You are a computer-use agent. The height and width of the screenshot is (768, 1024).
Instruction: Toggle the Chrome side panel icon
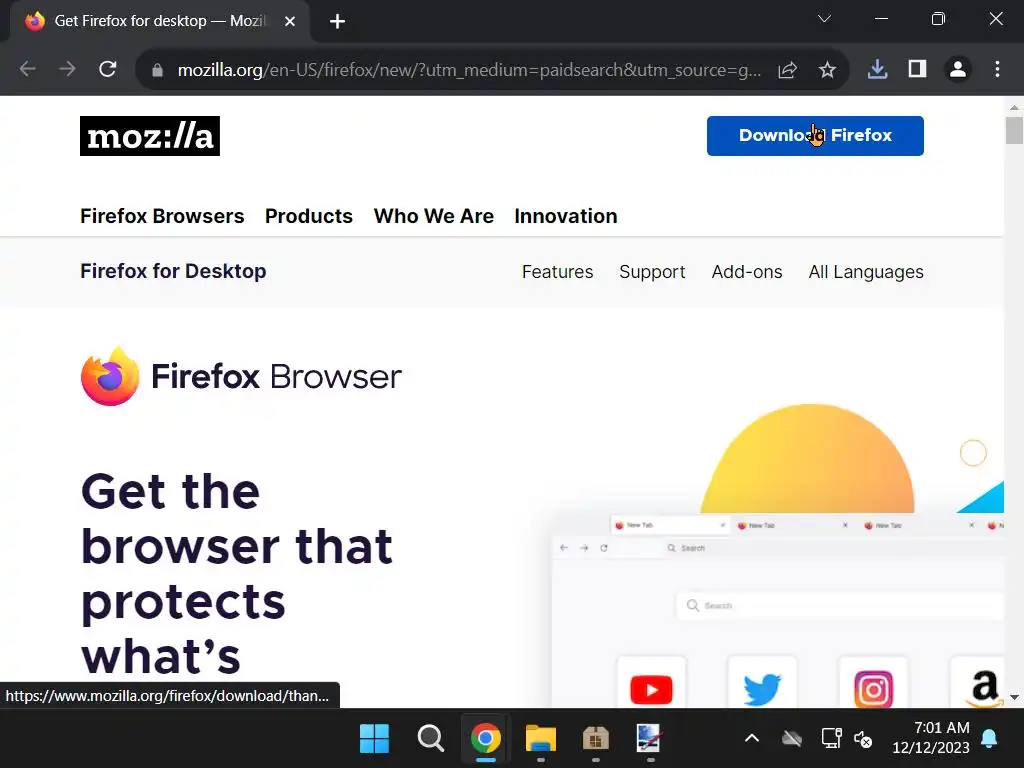(x=917, y=69)
